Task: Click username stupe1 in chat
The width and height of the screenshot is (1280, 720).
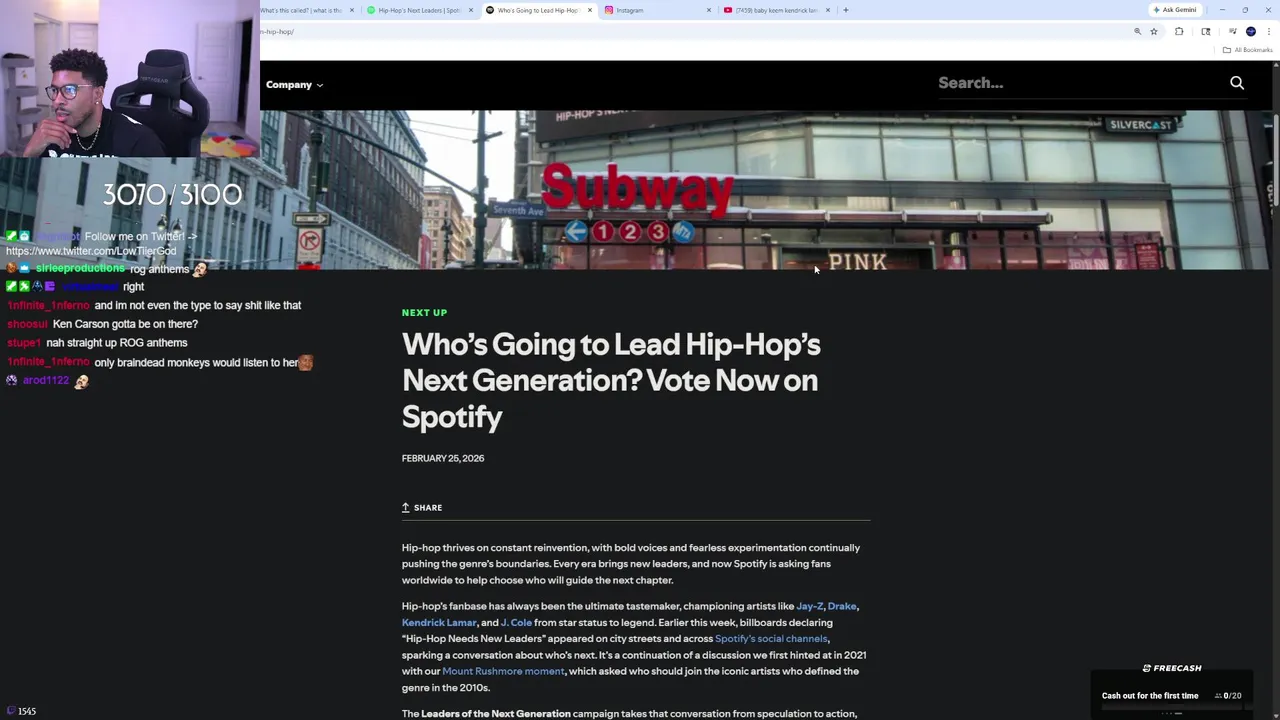Action: click(24, 343)
